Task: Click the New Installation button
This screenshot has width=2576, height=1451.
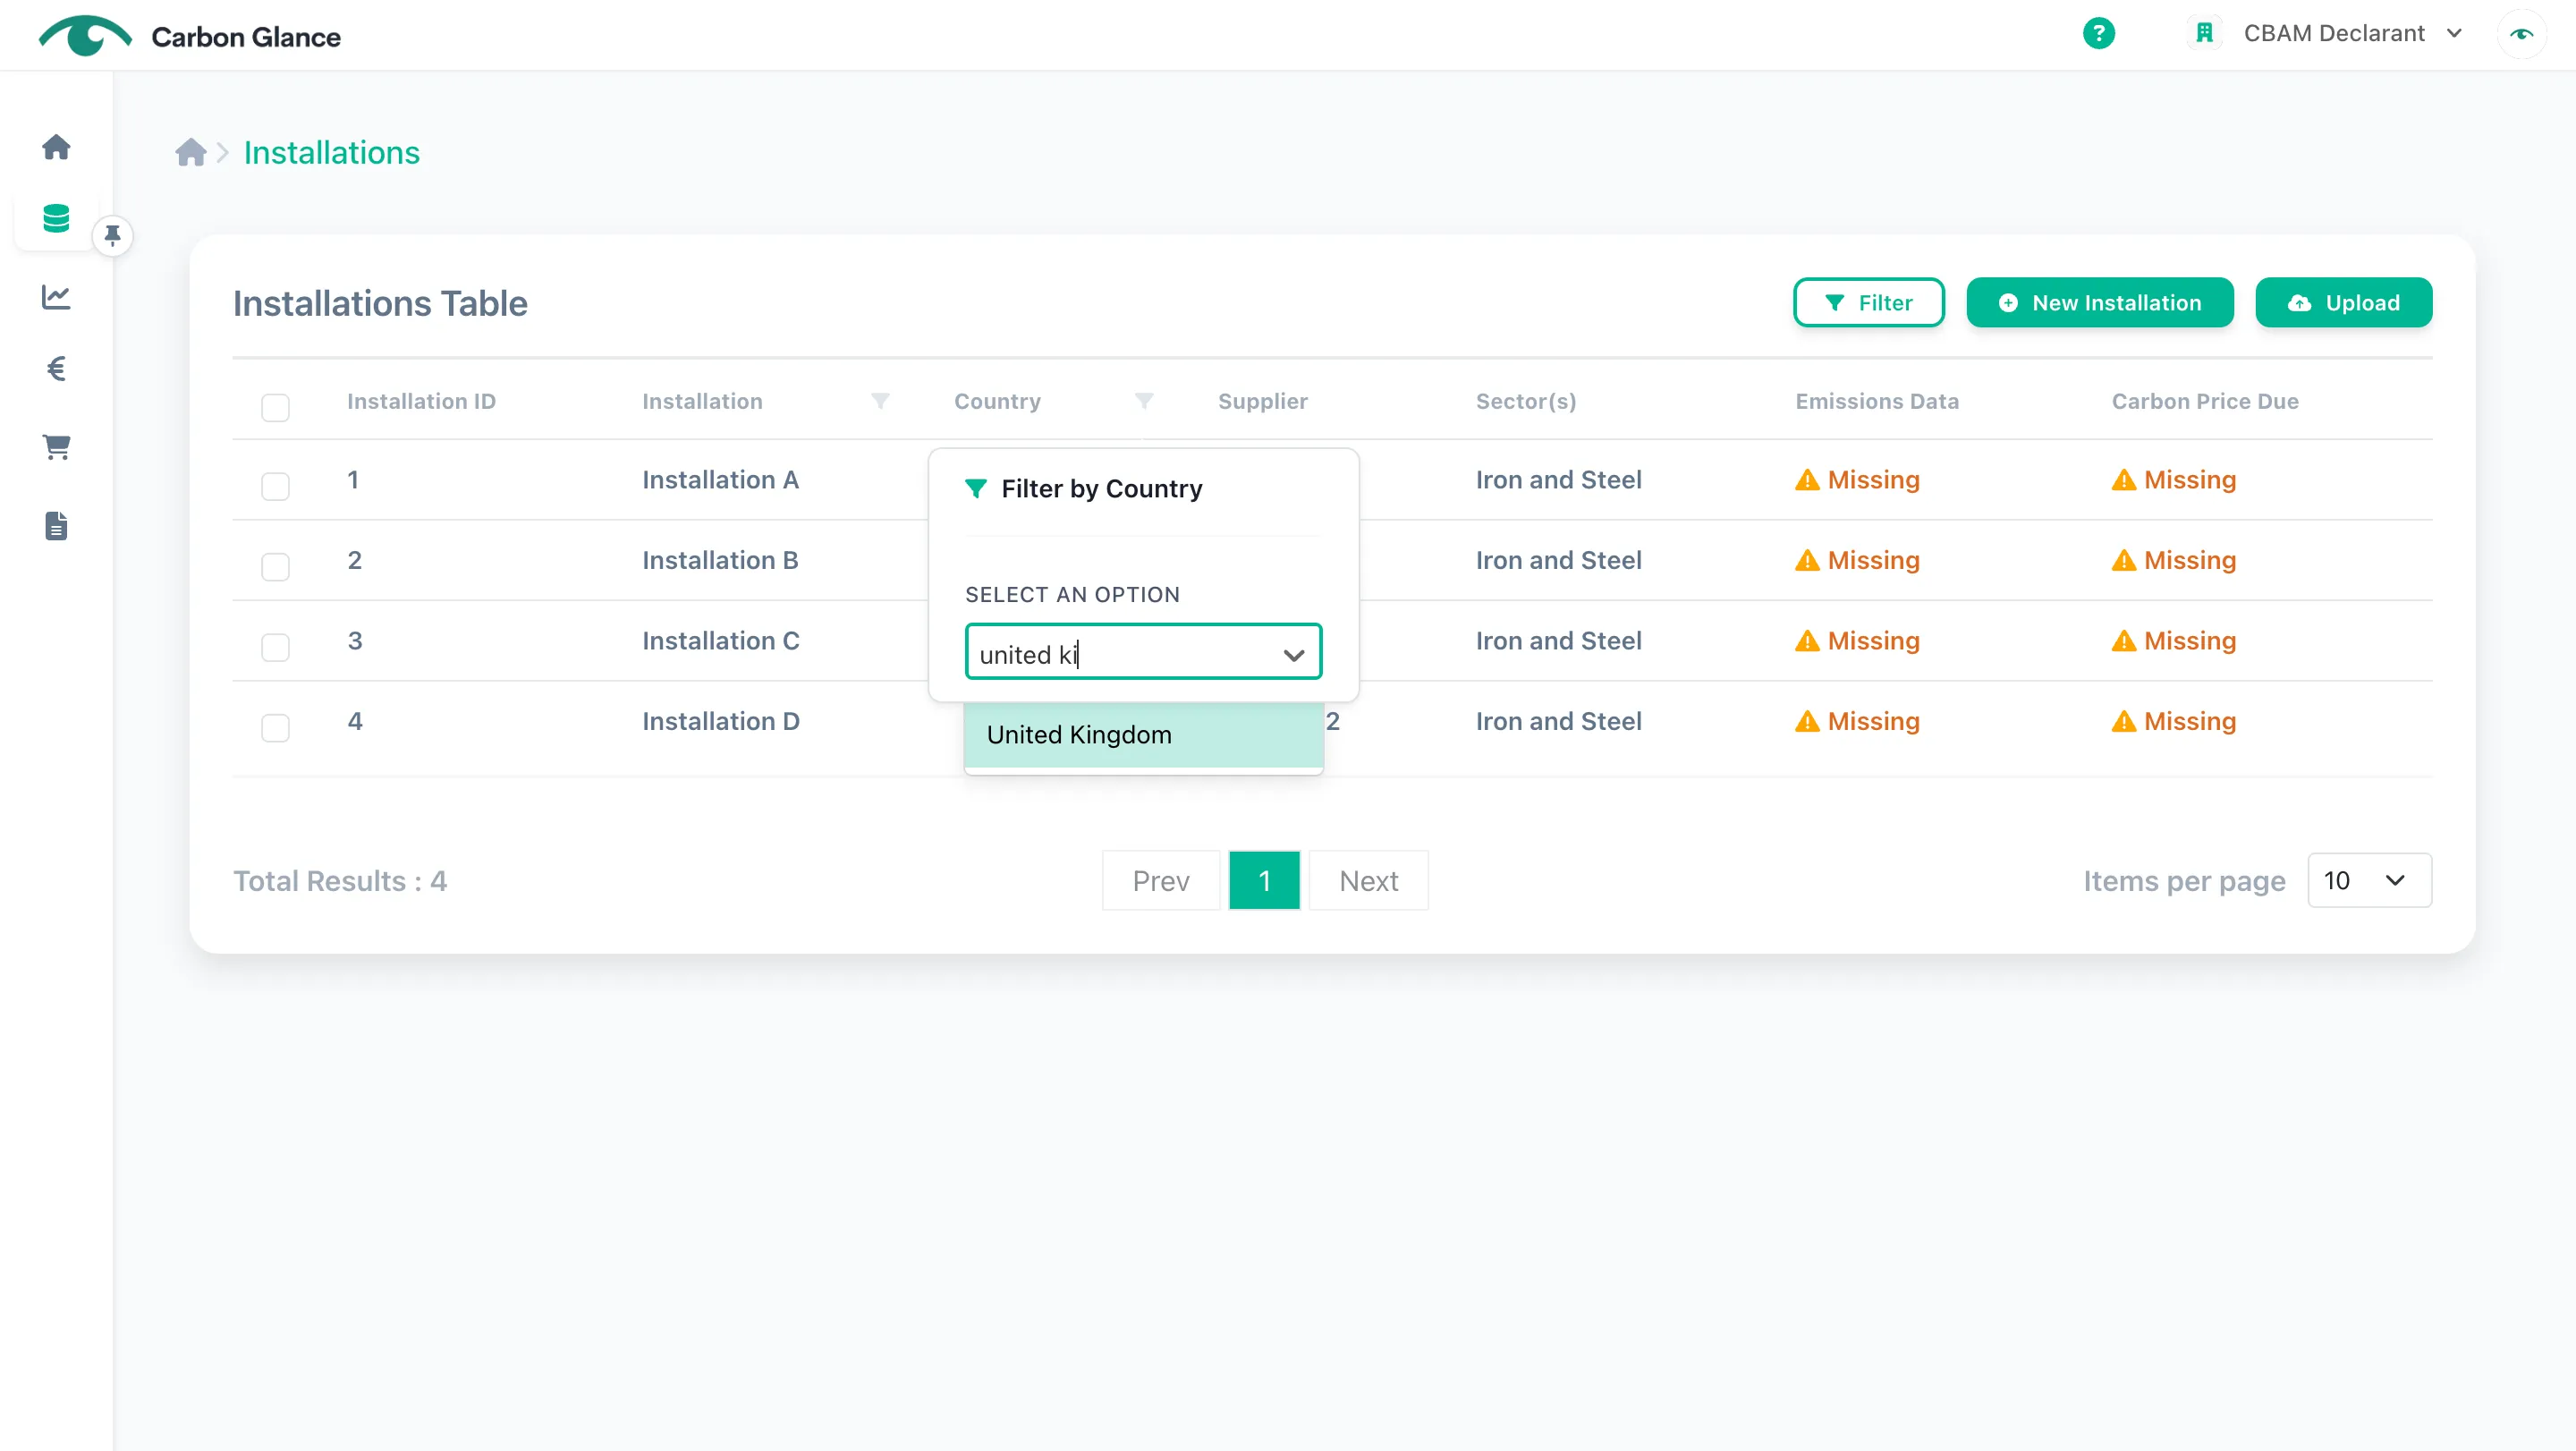Action: (2099, 303)
